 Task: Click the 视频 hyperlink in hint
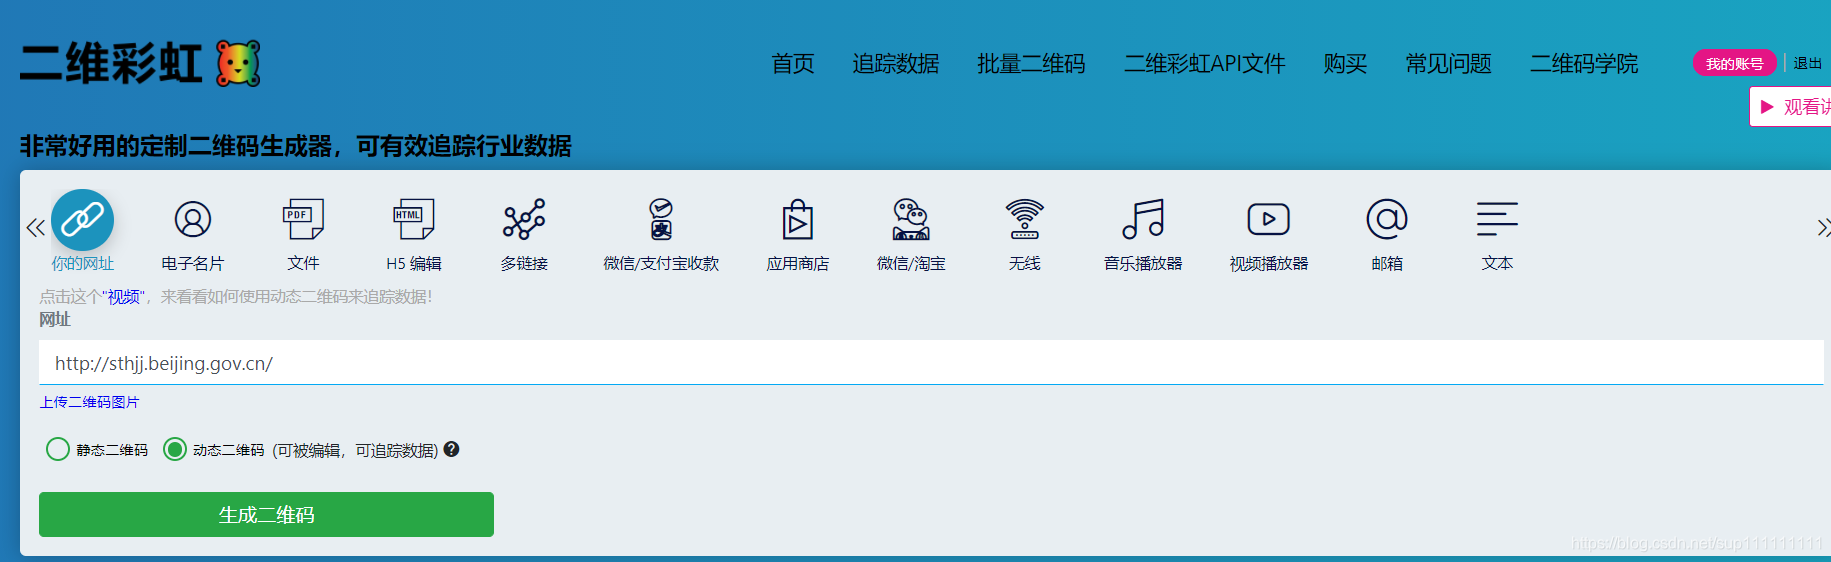click(123, 297)
